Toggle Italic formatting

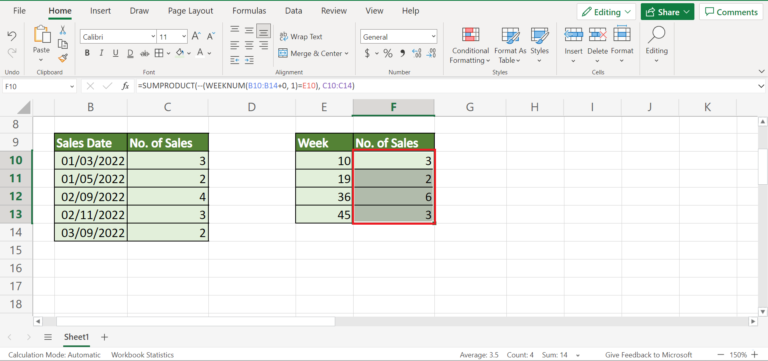(x=101, y=53)
